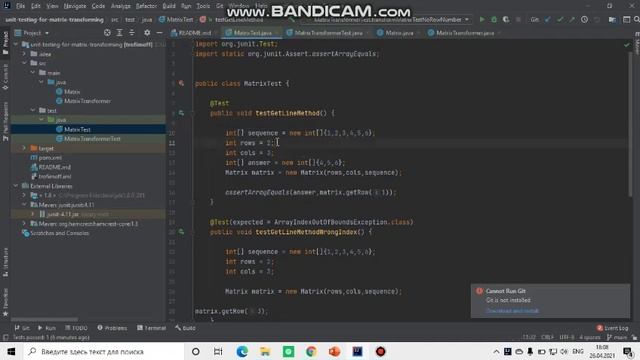Viewport: 640px width, 360px height.
Task: Click run gutter icon beside MatrixTest class
Action: pos(181,83)
